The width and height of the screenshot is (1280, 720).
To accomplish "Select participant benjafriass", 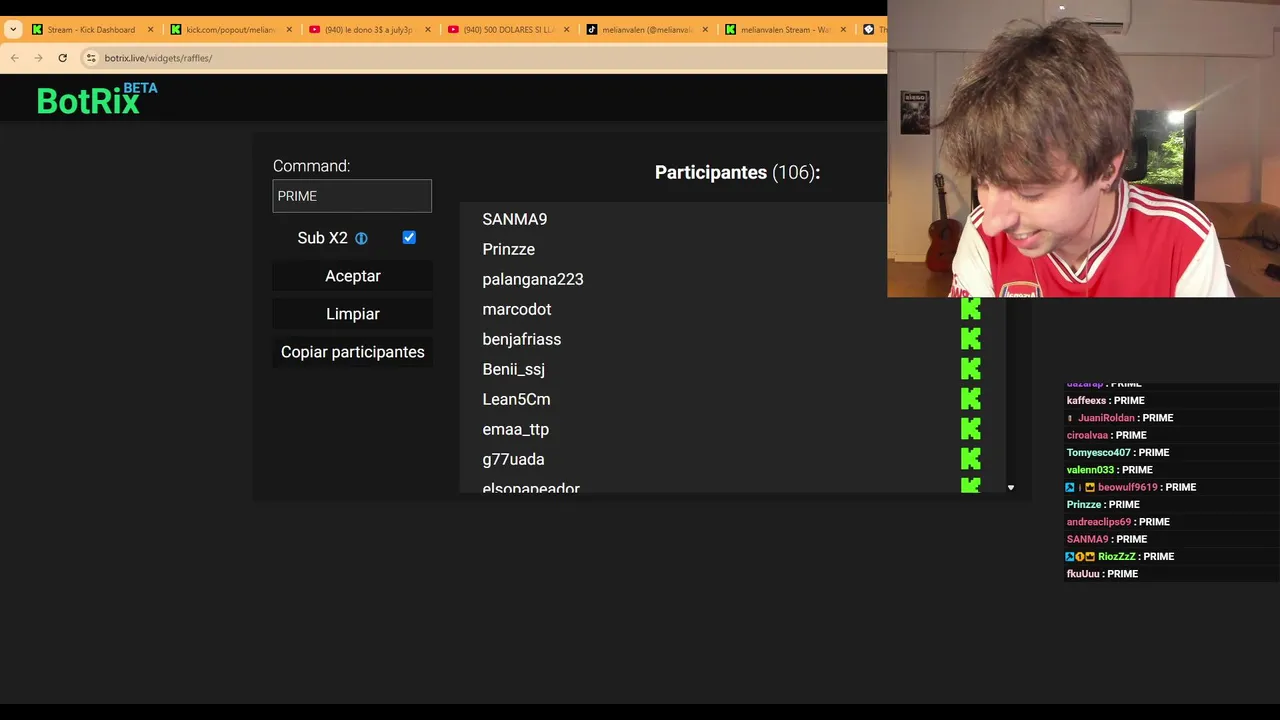I will pos(522,339).
